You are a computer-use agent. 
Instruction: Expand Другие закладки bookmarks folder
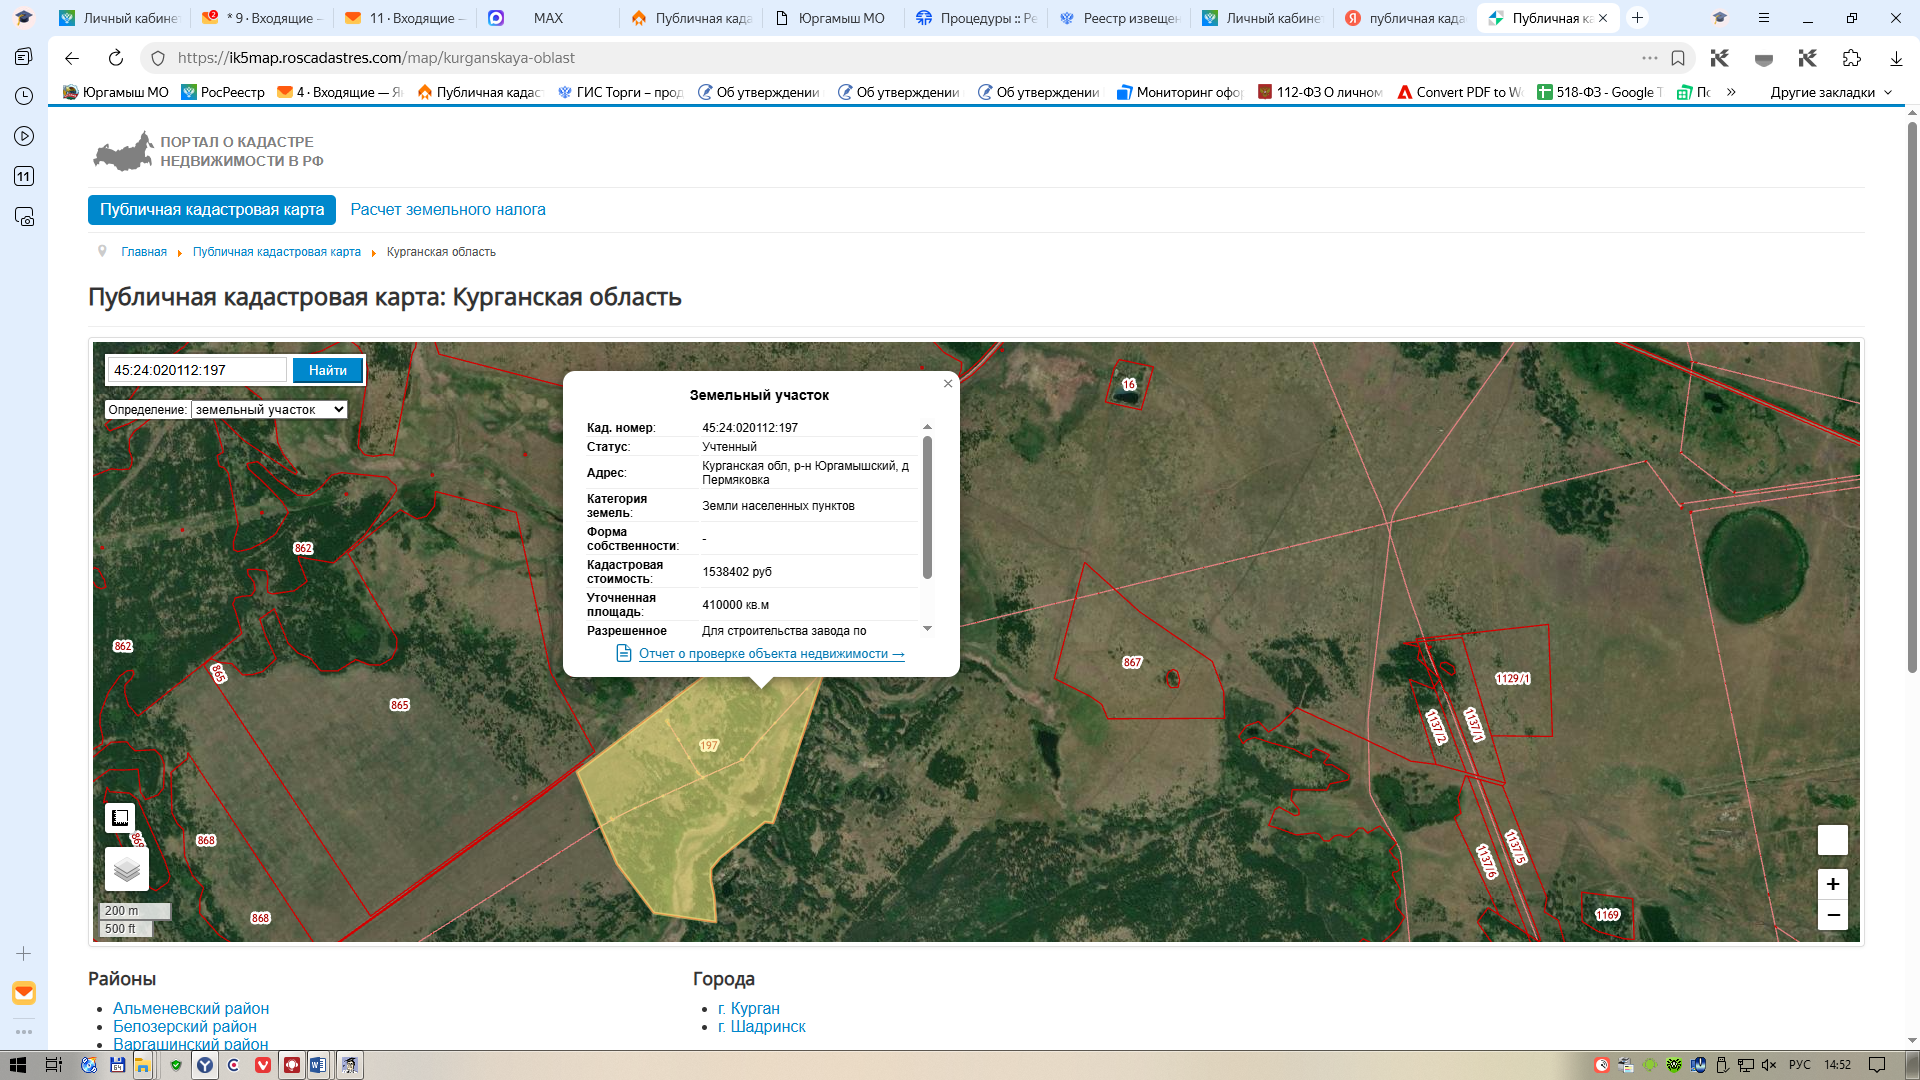1831,92
